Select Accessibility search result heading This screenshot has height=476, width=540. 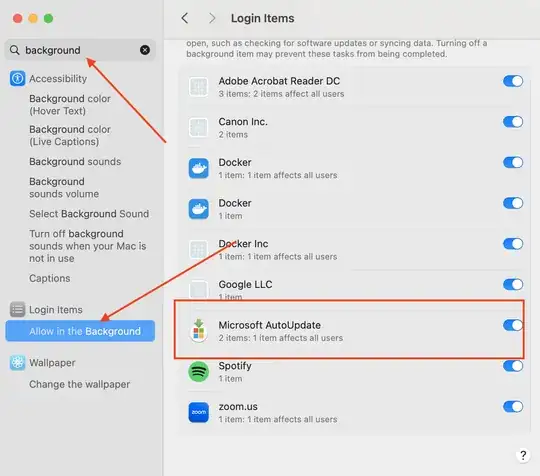58,79
